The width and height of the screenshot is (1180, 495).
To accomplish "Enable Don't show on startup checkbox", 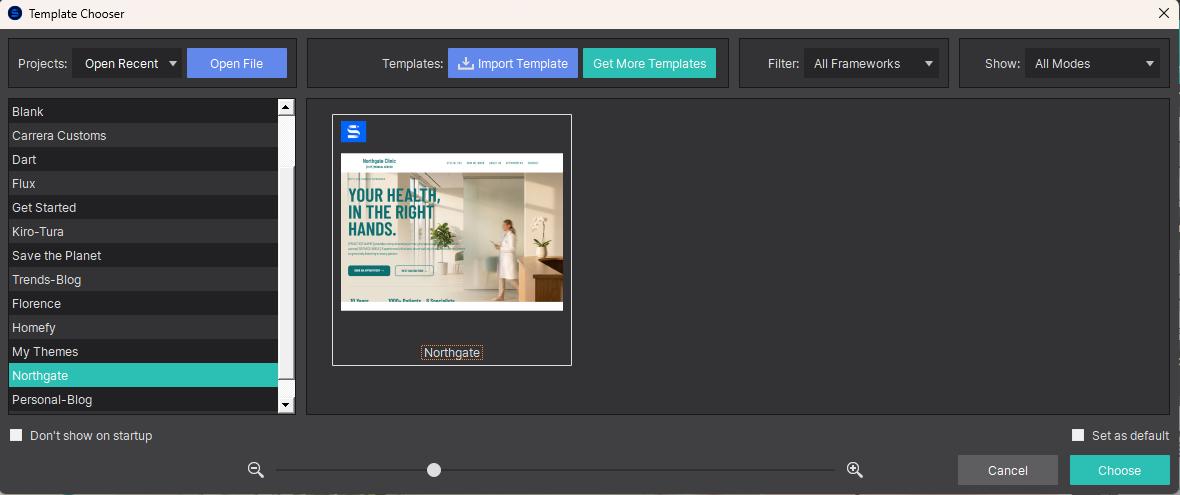I will coord(16,436).
